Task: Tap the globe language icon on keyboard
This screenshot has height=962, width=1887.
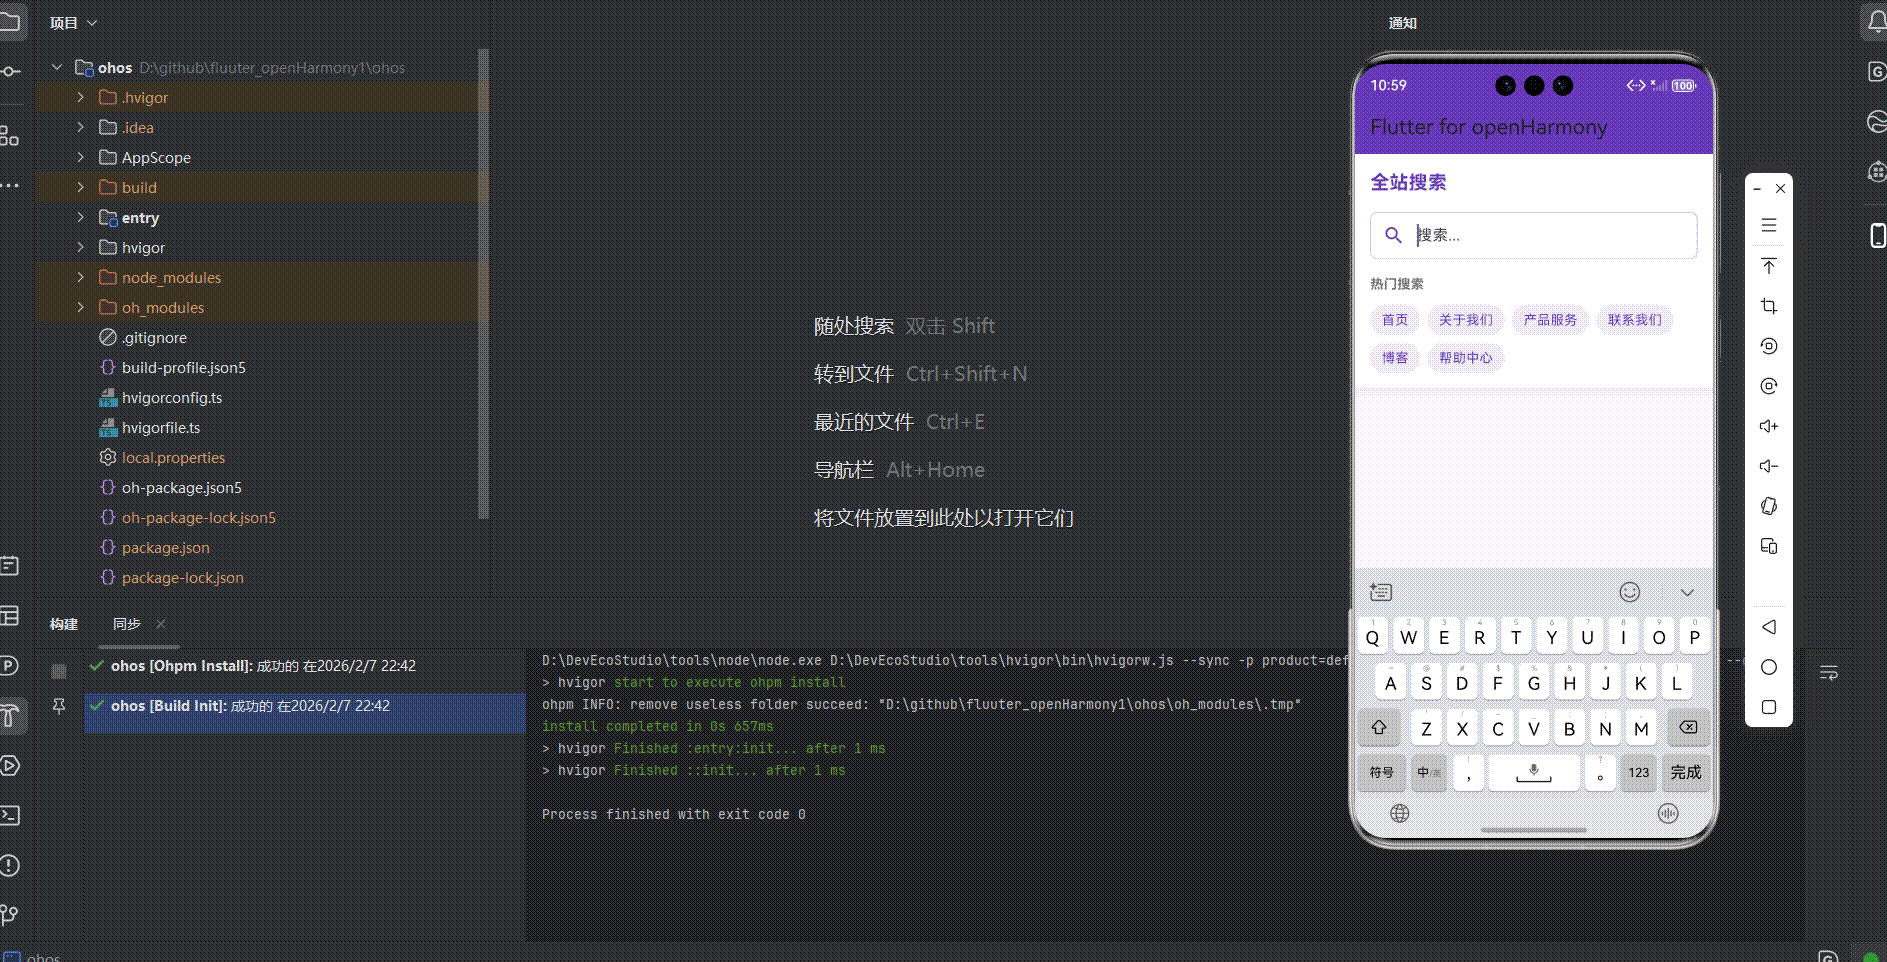Action: [x=1400, y=813]
